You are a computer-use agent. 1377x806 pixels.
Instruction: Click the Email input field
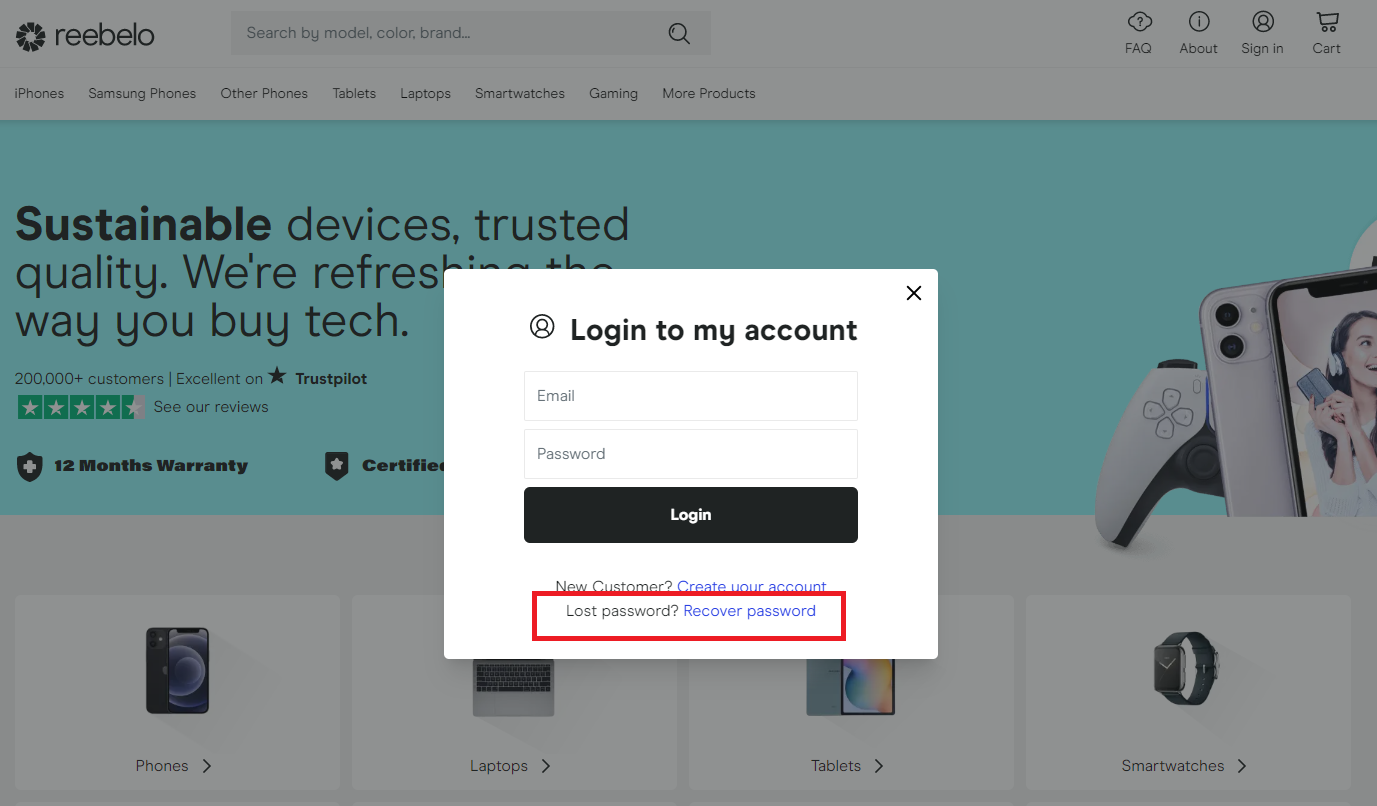[690, 396]
